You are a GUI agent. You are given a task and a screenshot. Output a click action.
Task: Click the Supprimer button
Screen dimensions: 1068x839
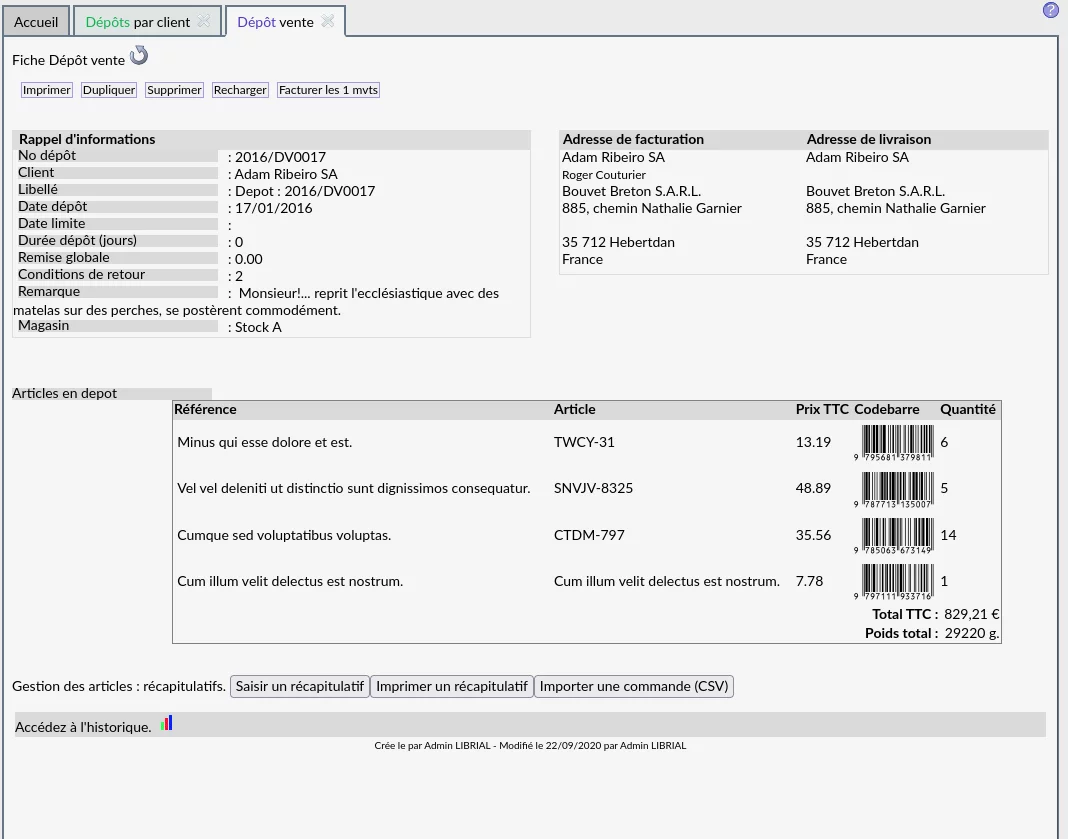pyautogui.click(x=174, y=90)
